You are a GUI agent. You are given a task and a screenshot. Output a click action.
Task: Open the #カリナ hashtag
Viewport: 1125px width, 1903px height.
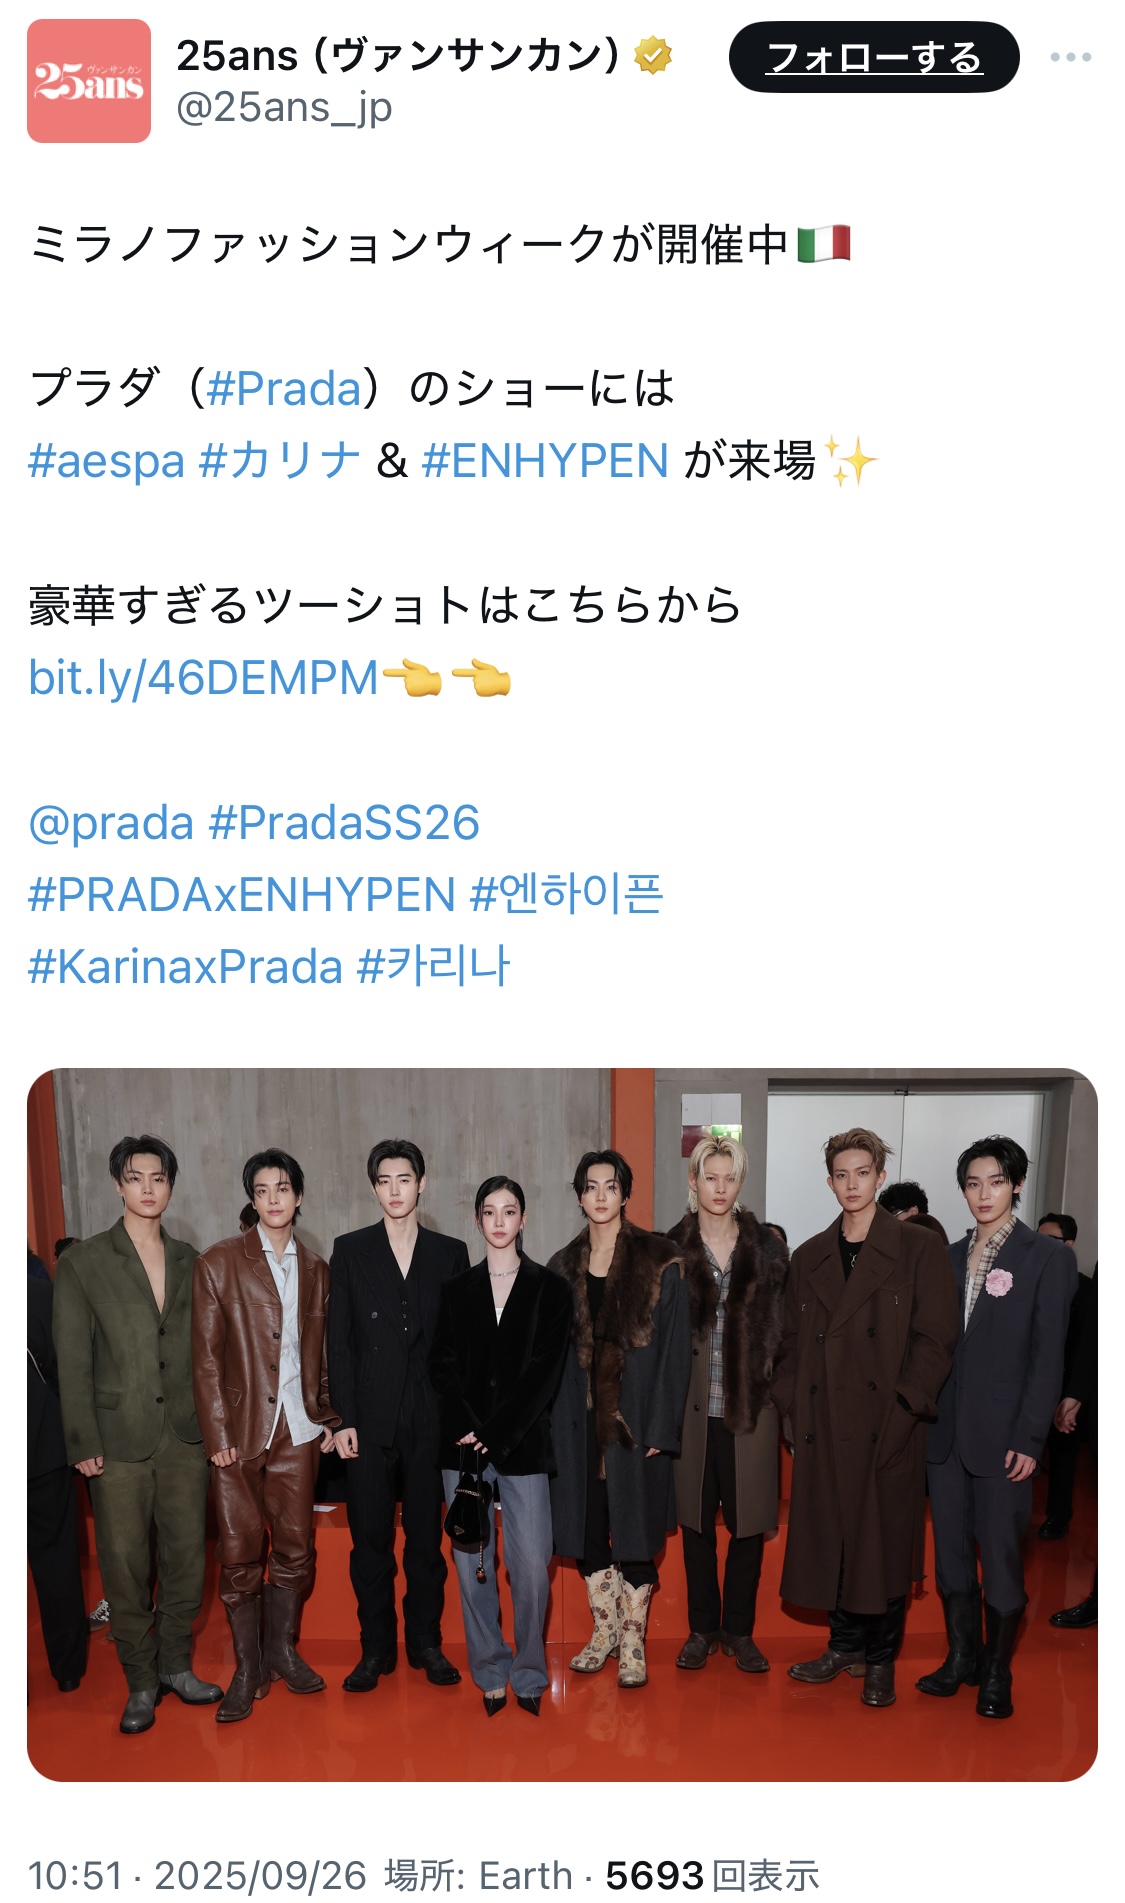coord(280,461)
